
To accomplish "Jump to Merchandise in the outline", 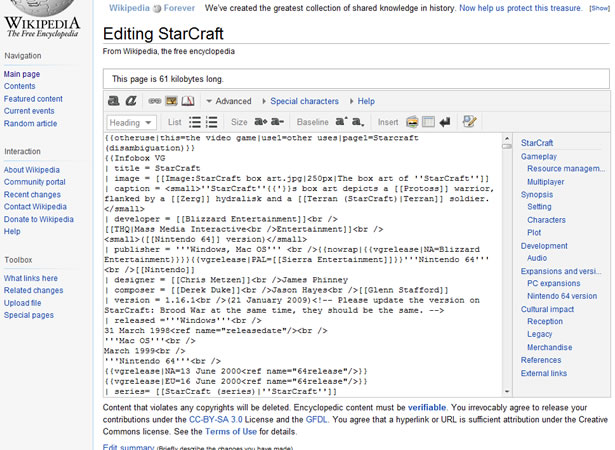I will [x=549, y=348].
